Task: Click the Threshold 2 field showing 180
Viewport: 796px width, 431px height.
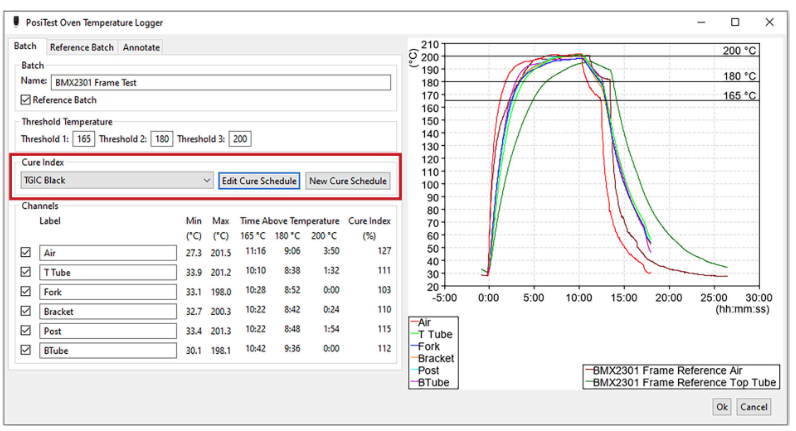Action: [x=161, y=139]
